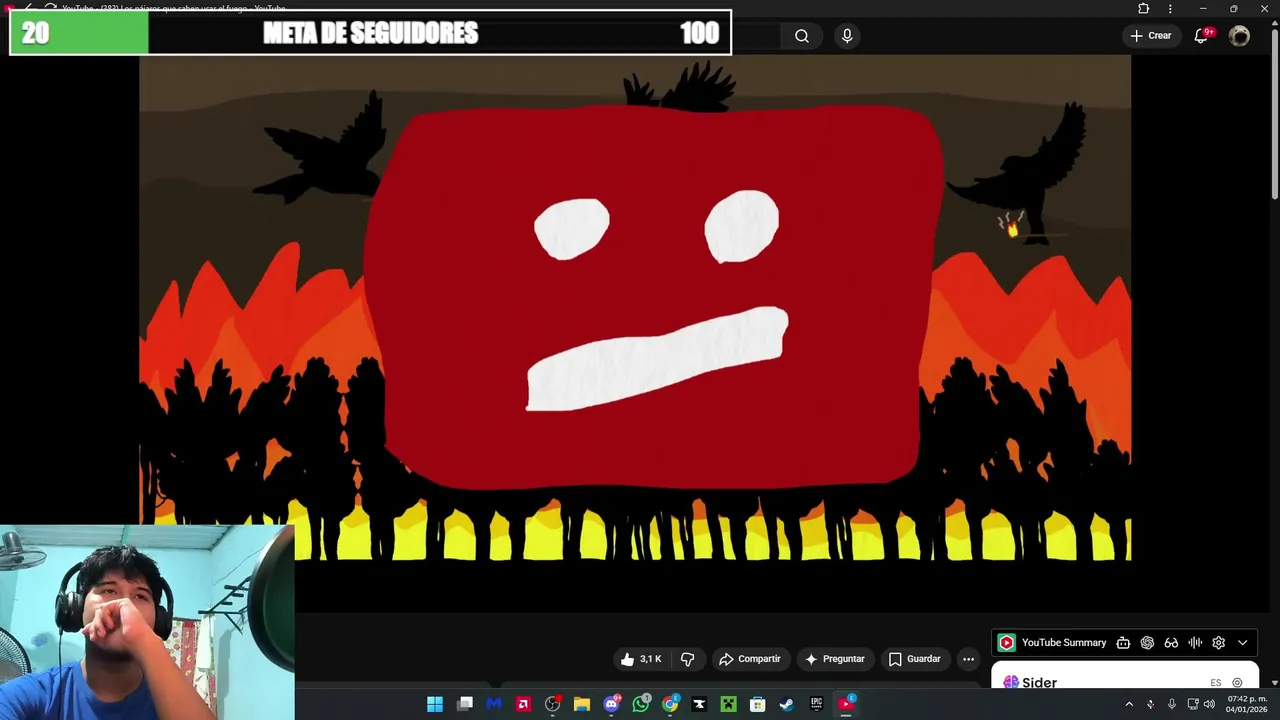Click the video player to pause
The width and height of the screenshot is (1280, 720).
(635, 307)
